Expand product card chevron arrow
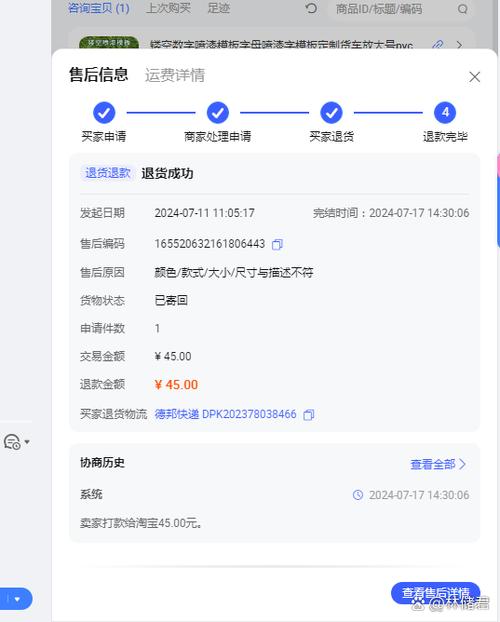Screen dimensions: 500x622 point(460,44)
